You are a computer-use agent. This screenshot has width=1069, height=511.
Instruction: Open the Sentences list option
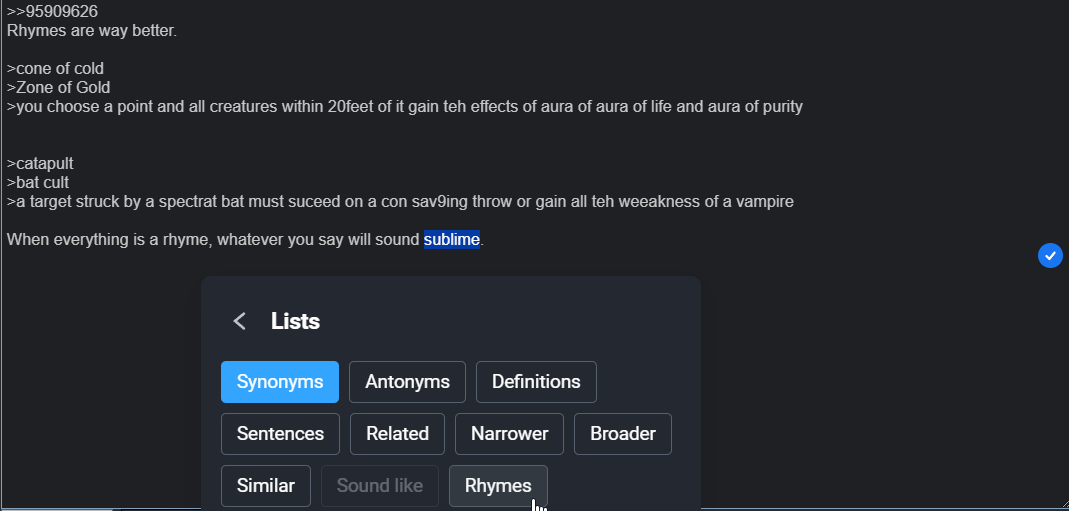[x=280, y=433]
